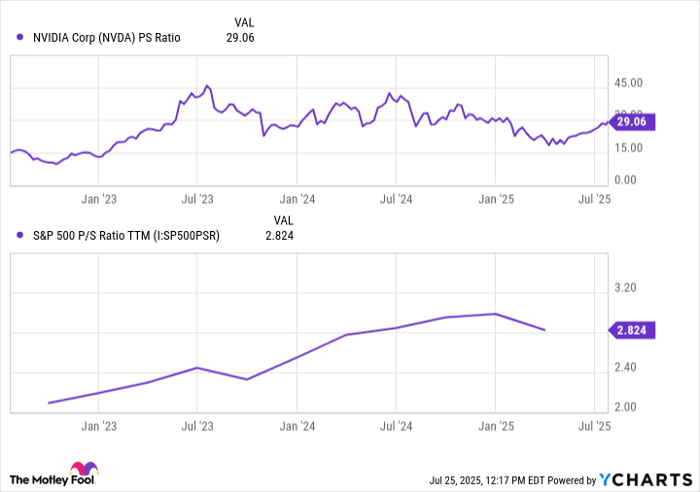Click the Y icon in the YCharts logo
Viewport: 700px width, 492px height.
tap(607, 477)
